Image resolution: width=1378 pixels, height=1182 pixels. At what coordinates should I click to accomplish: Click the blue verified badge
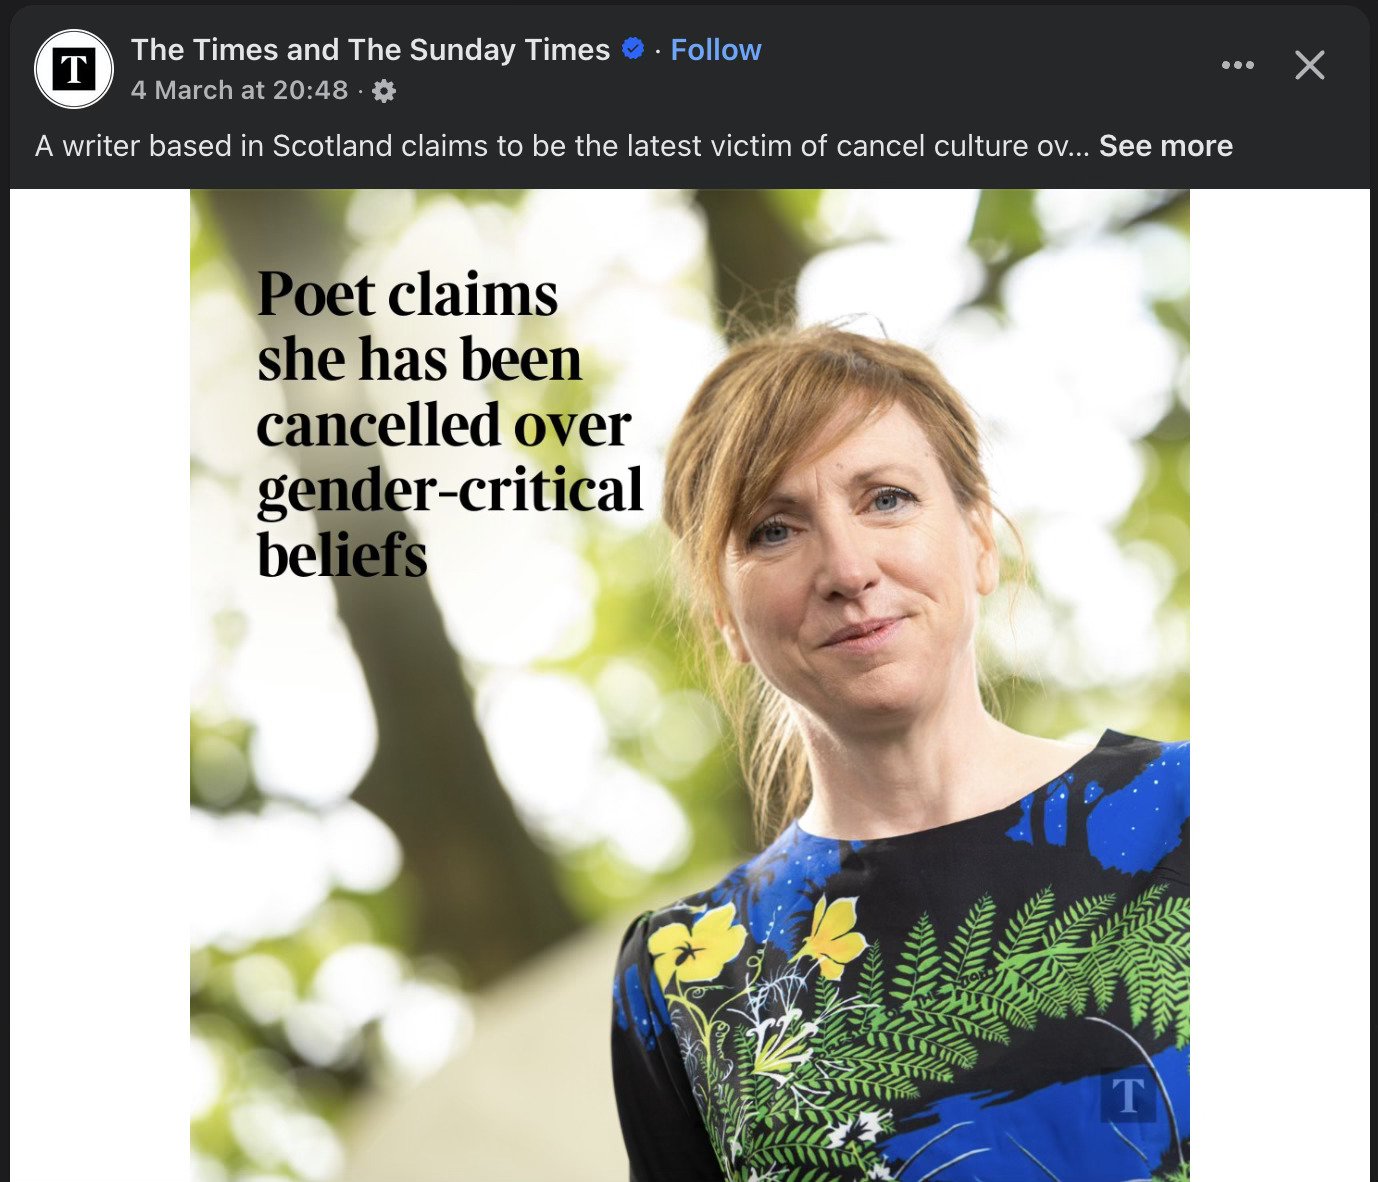(x=632, y=48)
